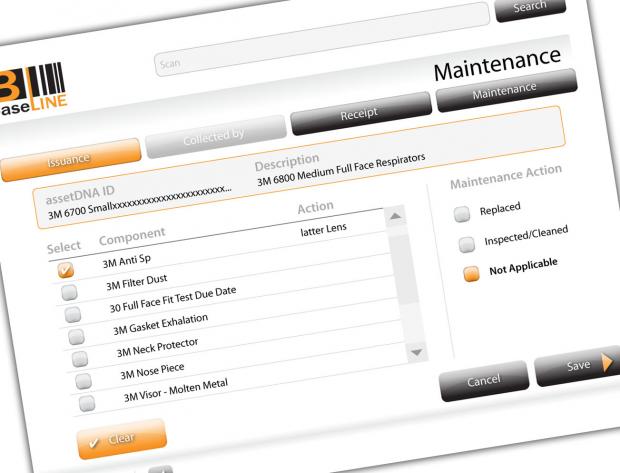Switch to the Receipt tab
This screenshot has width=620, height=473.
[x=360, y=114]
